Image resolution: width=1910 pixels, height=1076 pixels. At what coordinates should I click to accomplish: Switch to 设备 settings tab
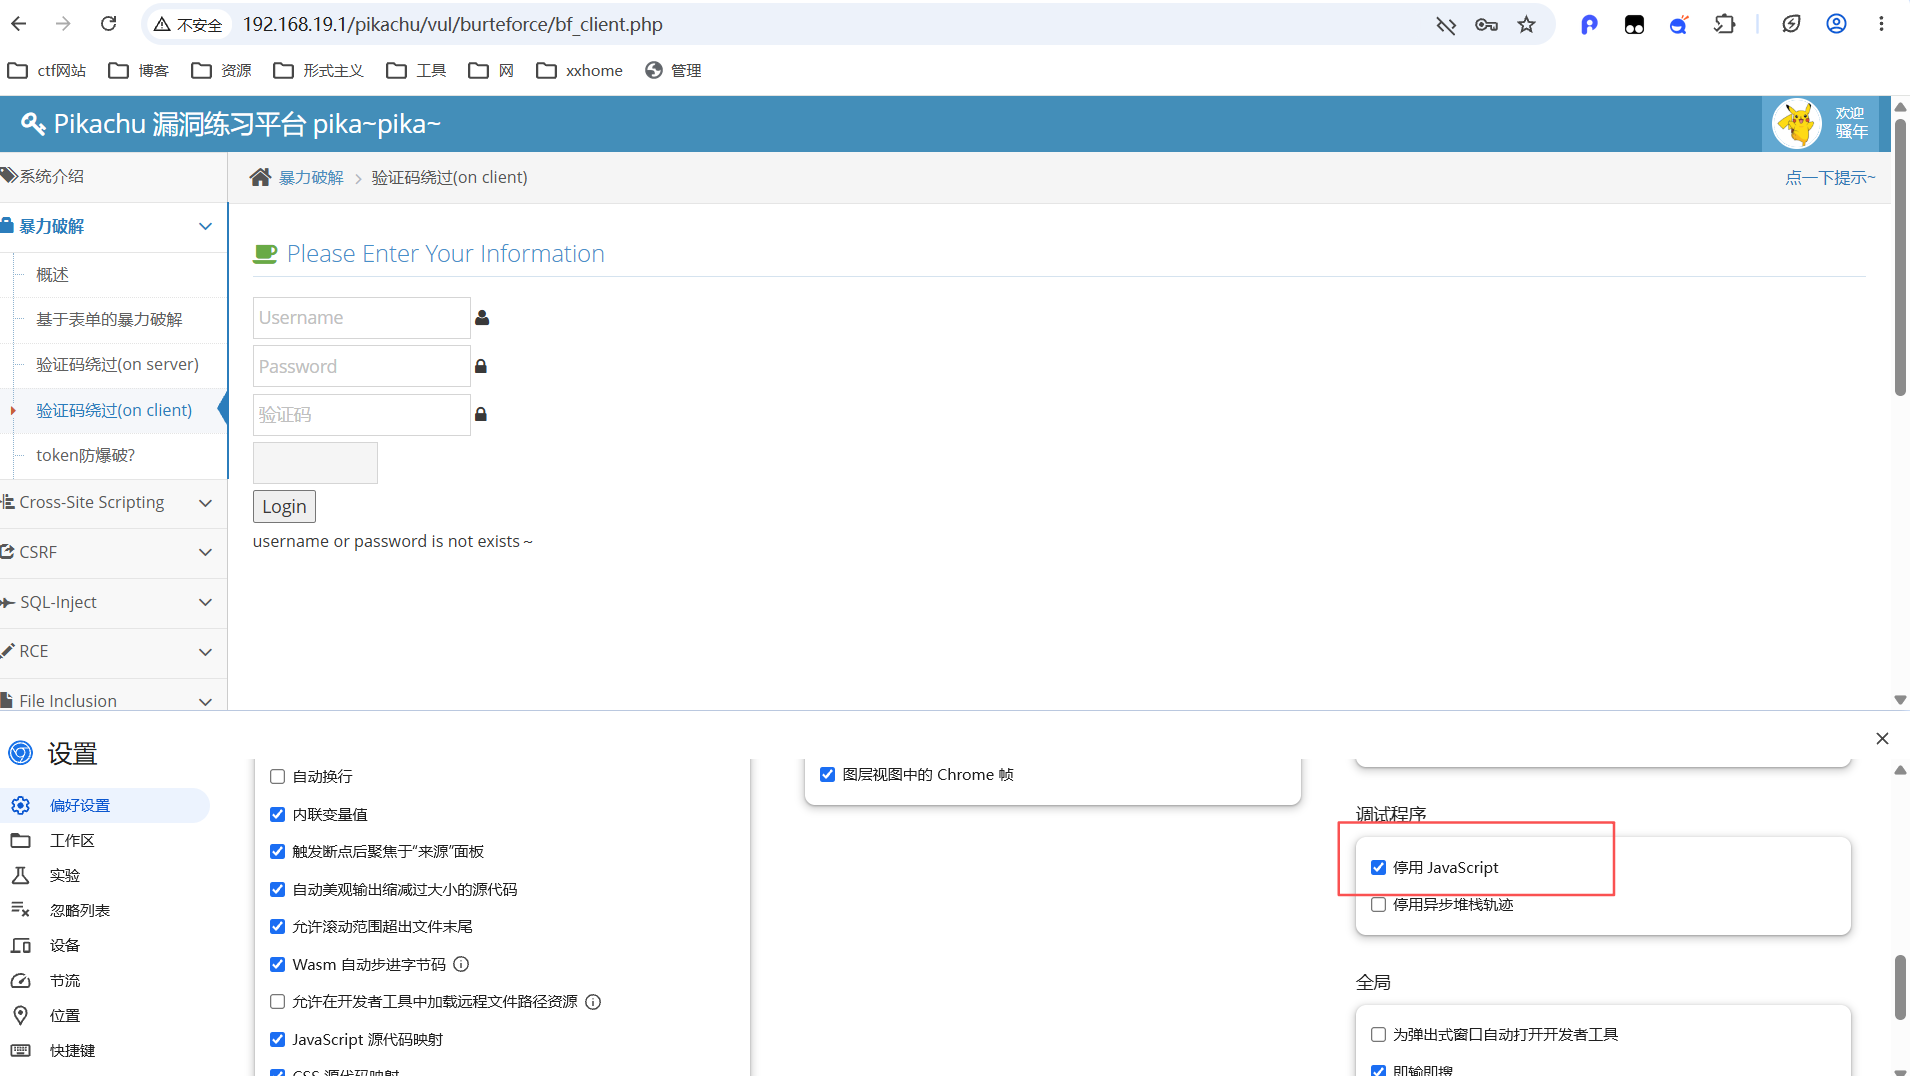(x=105, y=945)
